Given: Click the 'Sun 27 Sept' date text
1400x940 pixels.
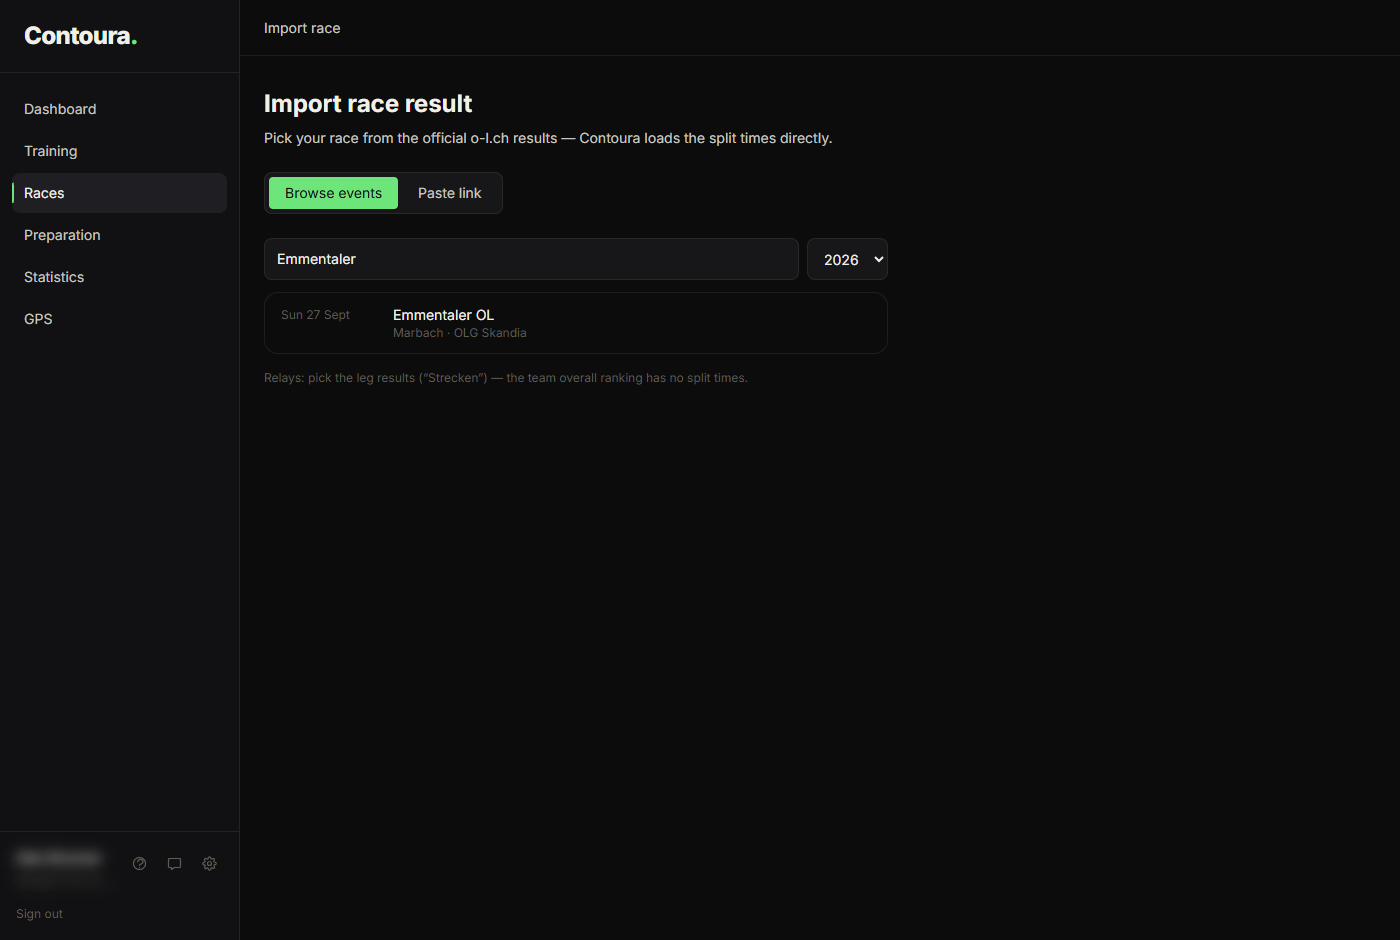Looking at the screenshot, I should click(x=315, y=315).
